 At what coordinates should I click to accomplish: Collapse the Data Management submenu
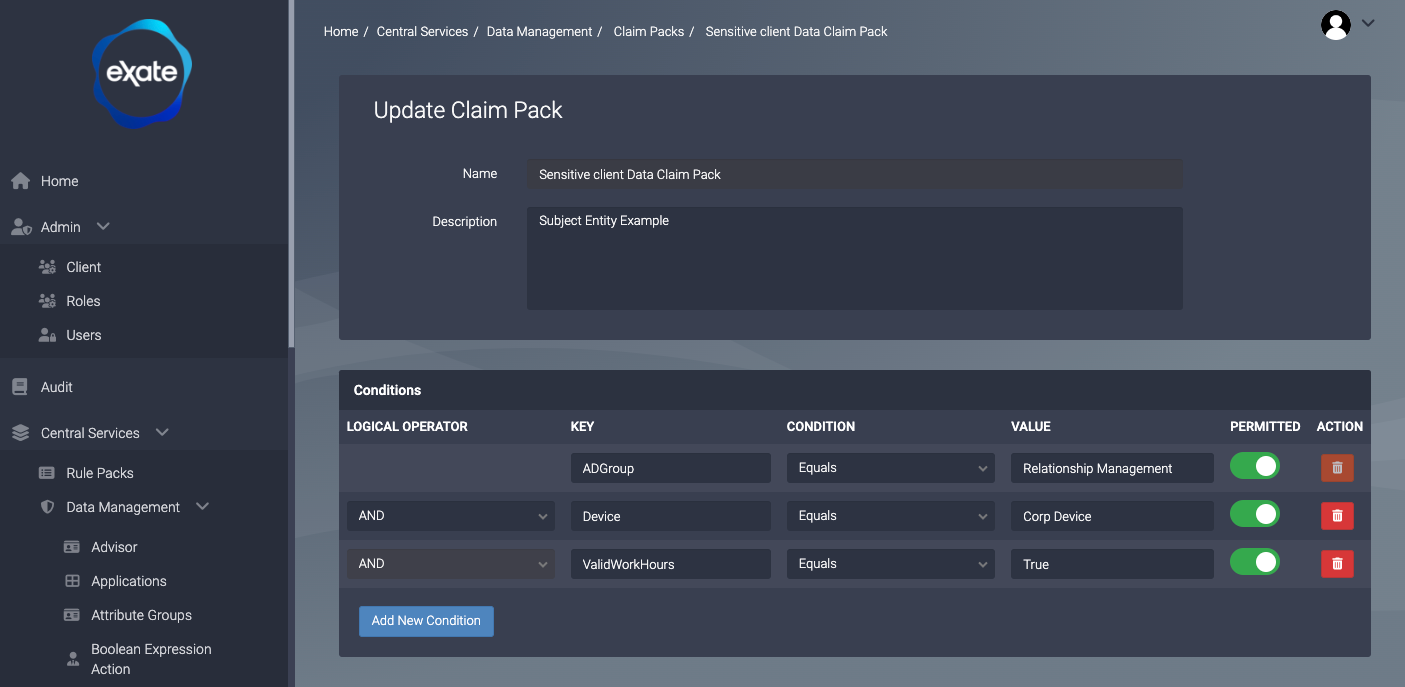[202, 507]
